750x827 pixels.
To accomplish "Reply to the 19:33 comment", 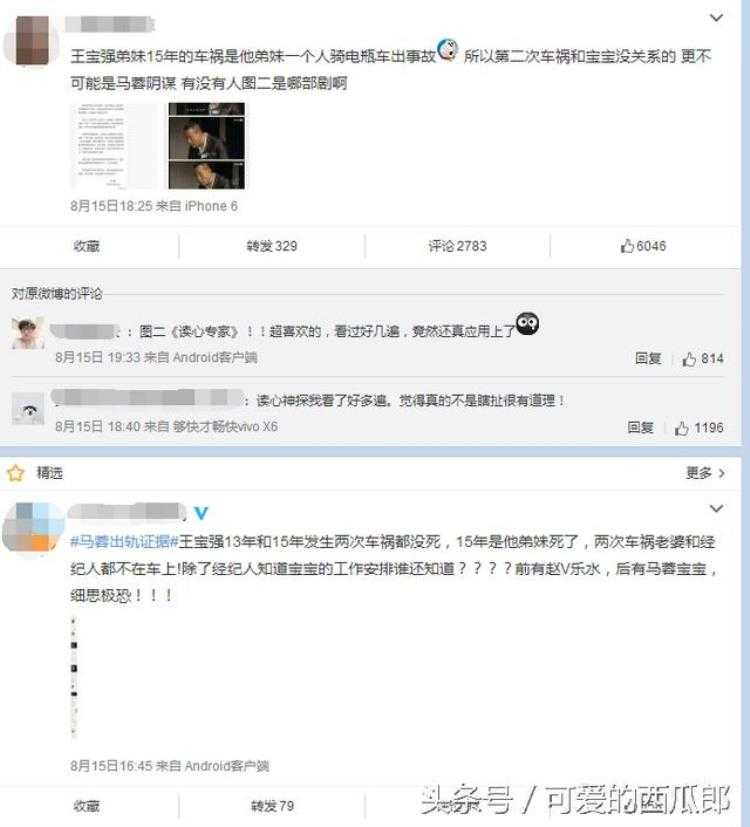I will (x=648, y=359).
